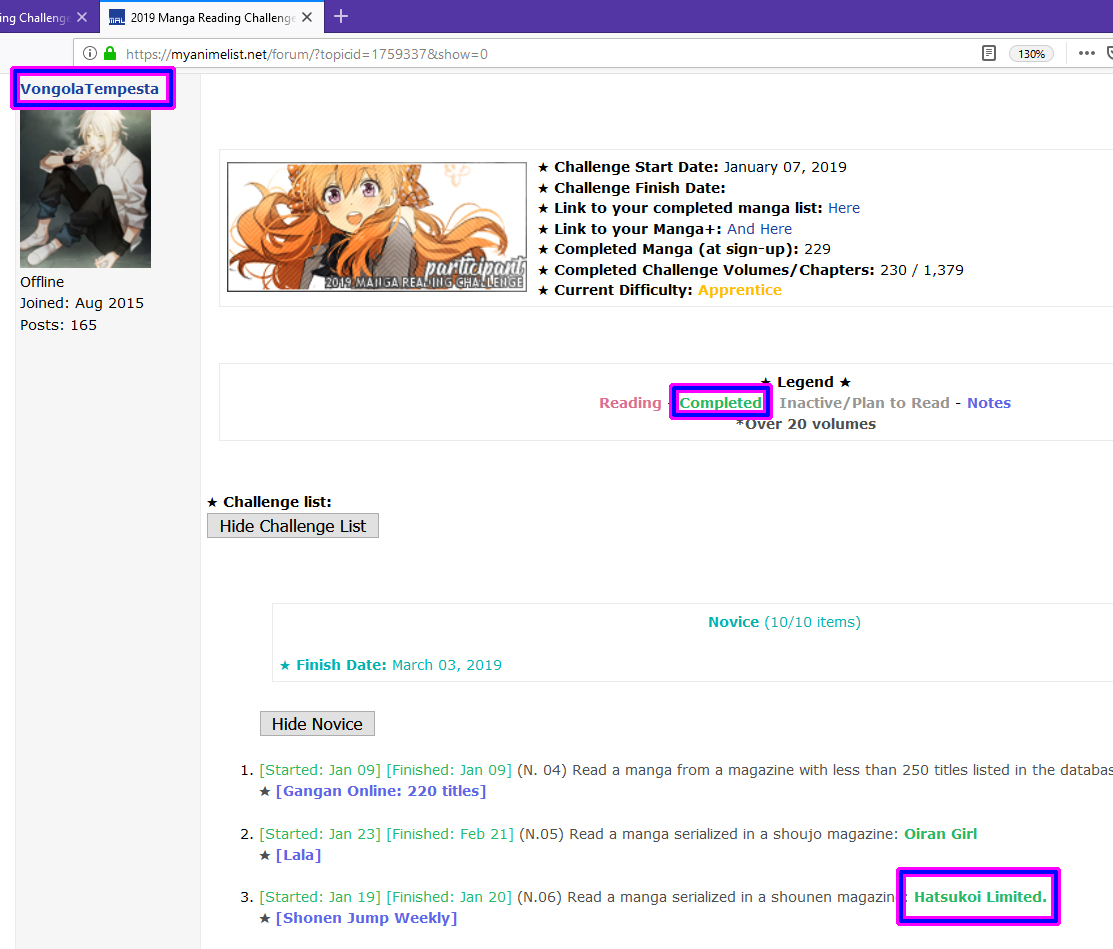Switch to the first browser tab
This screenshot has height=949, width=1113.
pos(35,17)
